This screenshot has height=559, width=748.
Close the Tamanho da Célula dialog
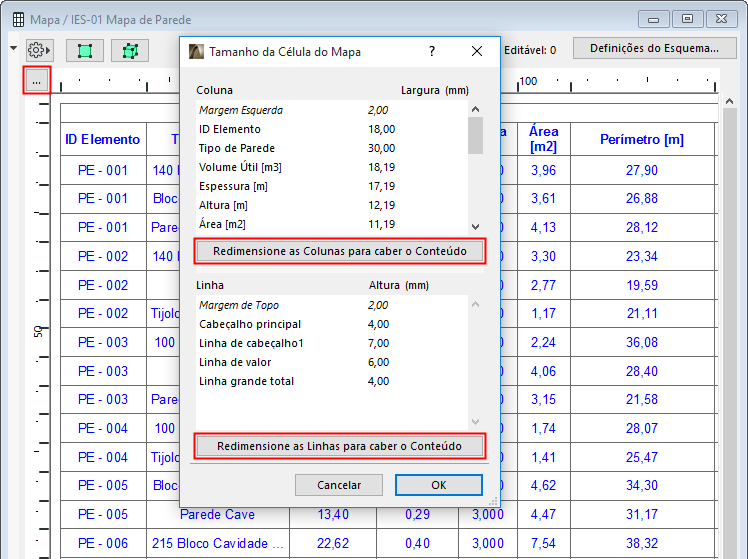(x=477, y=51)
